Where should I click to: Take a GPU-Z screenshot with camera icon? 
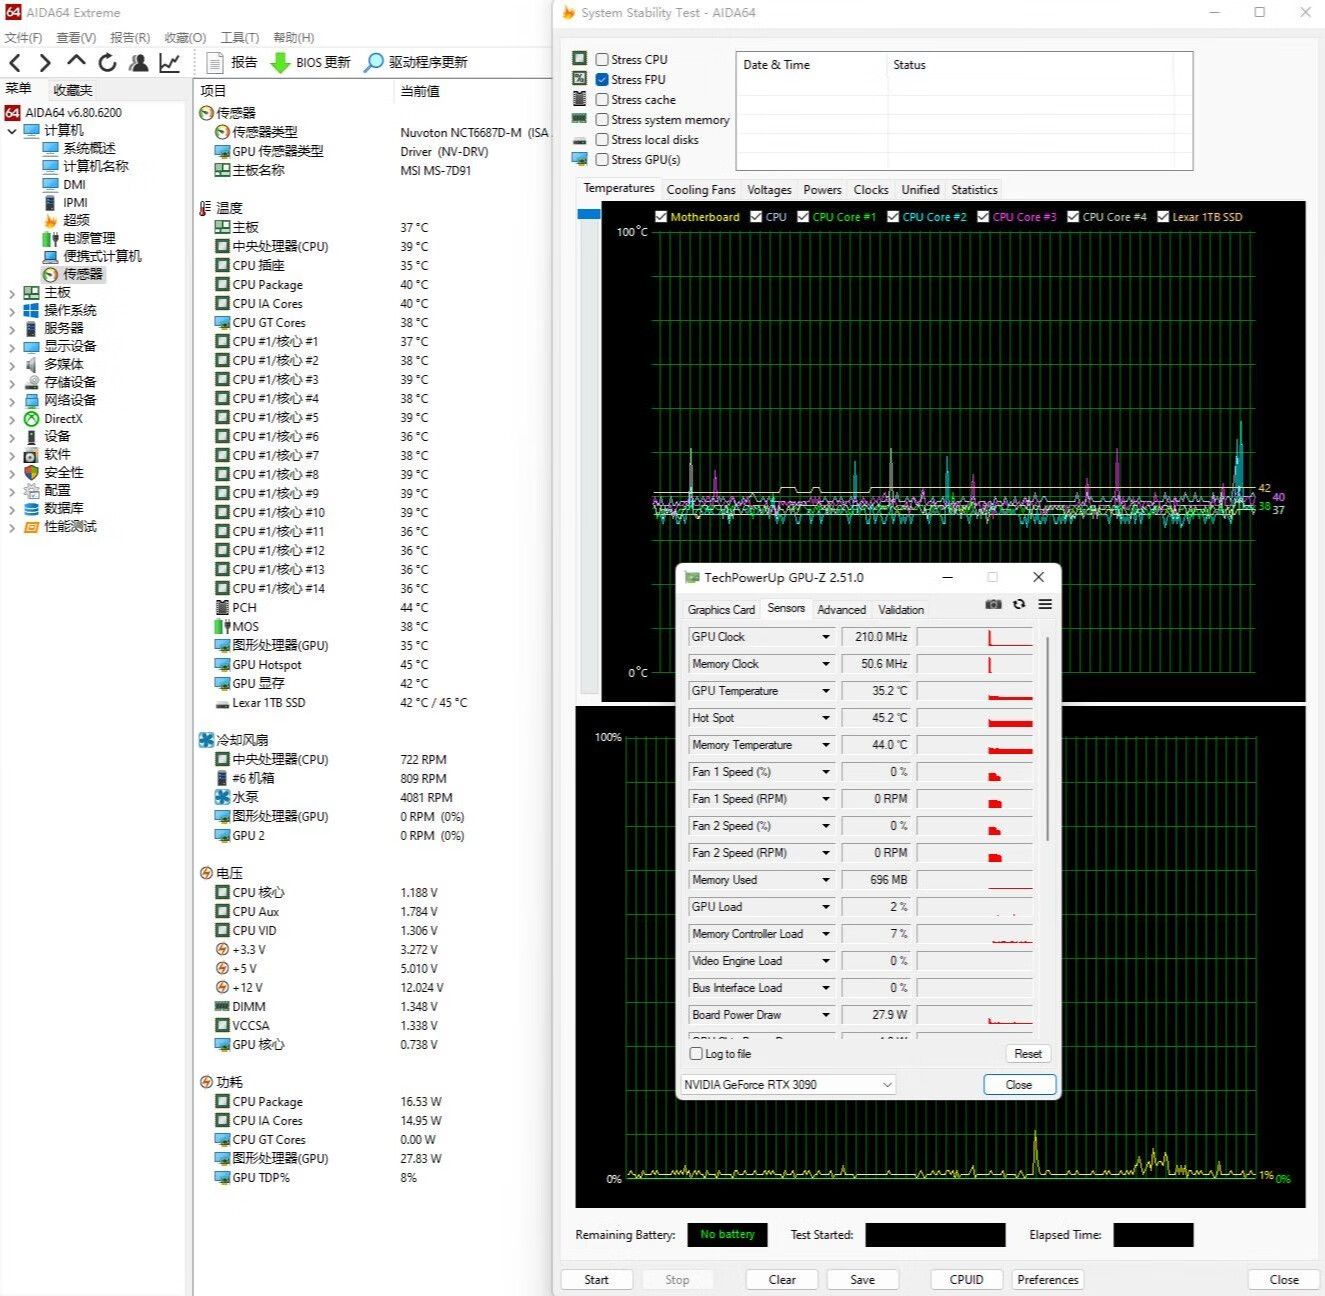tap(993, 604)
